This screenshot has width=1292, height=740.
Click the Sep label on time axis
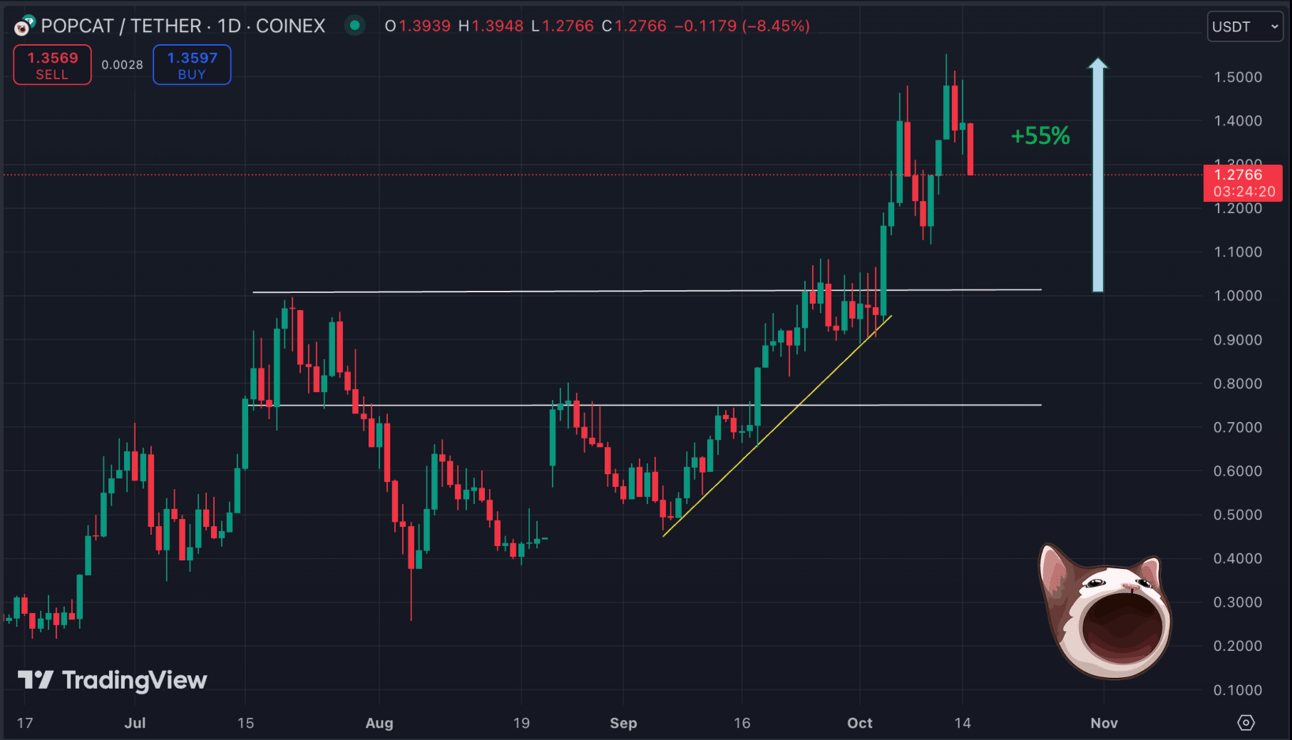coord(622,723)
